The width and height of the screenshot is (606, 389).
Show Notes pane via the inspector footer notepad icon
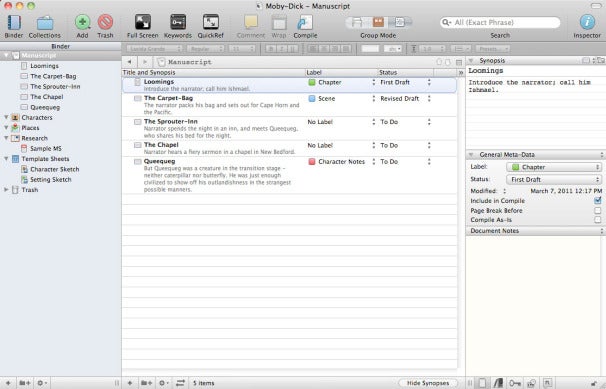pos(482,383)
